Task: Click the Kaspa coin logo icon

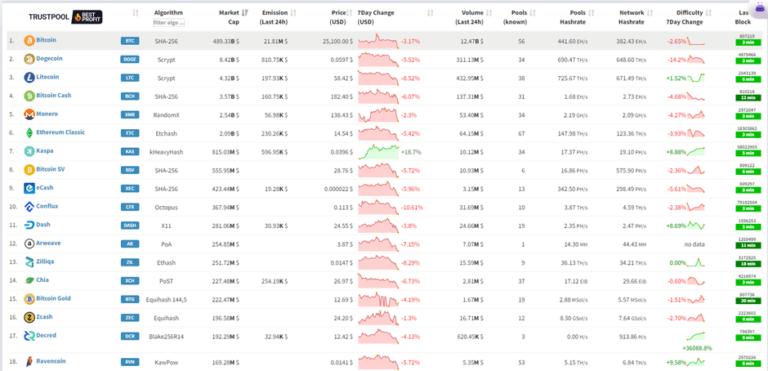Action: point(29,151)
